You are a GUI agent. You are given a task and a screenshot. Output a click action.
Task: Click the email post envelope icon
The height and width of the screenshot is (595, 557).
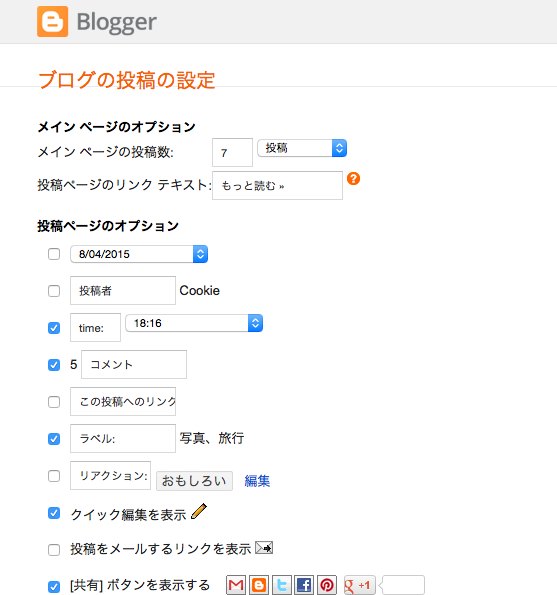coord(264,548)
